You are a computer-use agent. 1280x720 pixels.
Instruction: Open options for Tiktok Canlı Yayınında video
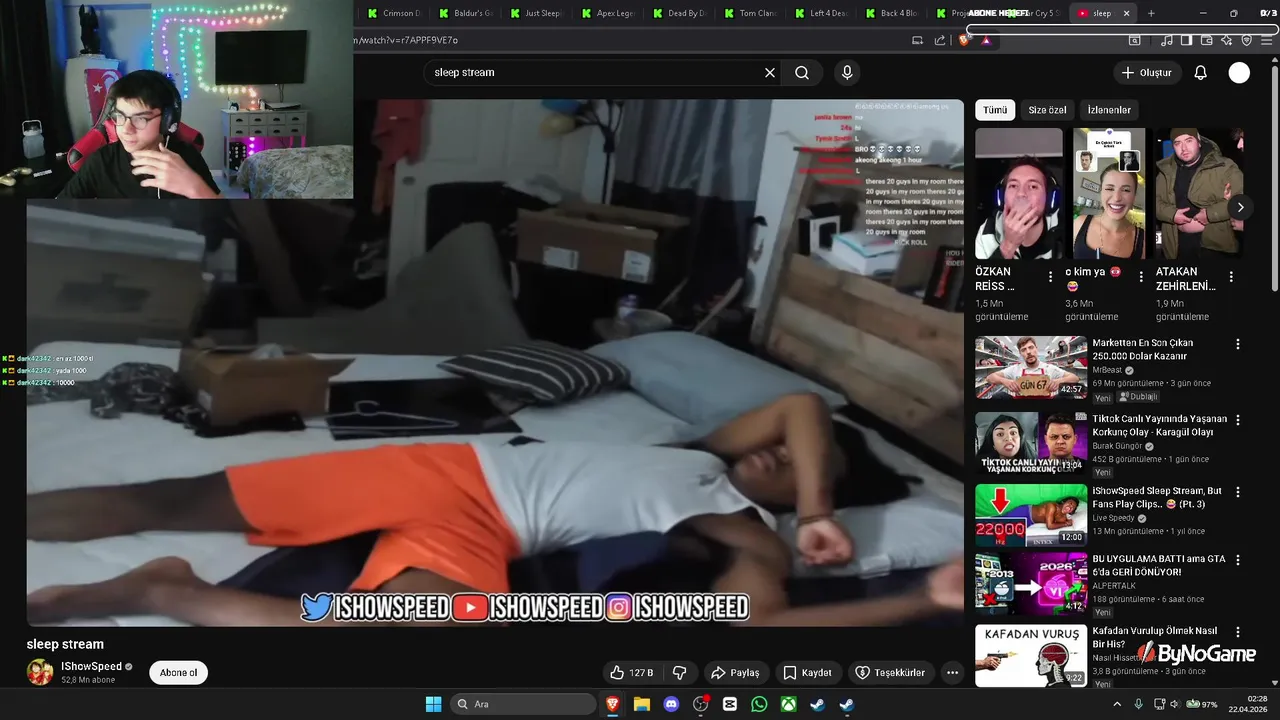(1237, 420)
